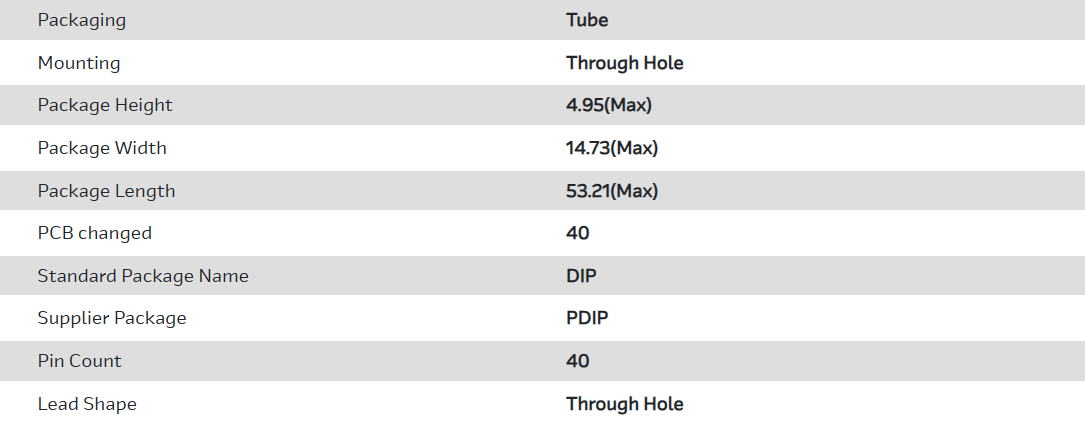This screenshot has width=1085, height=423.
Task: Click the PCB changed label
Action: click(x=95, y=233)
